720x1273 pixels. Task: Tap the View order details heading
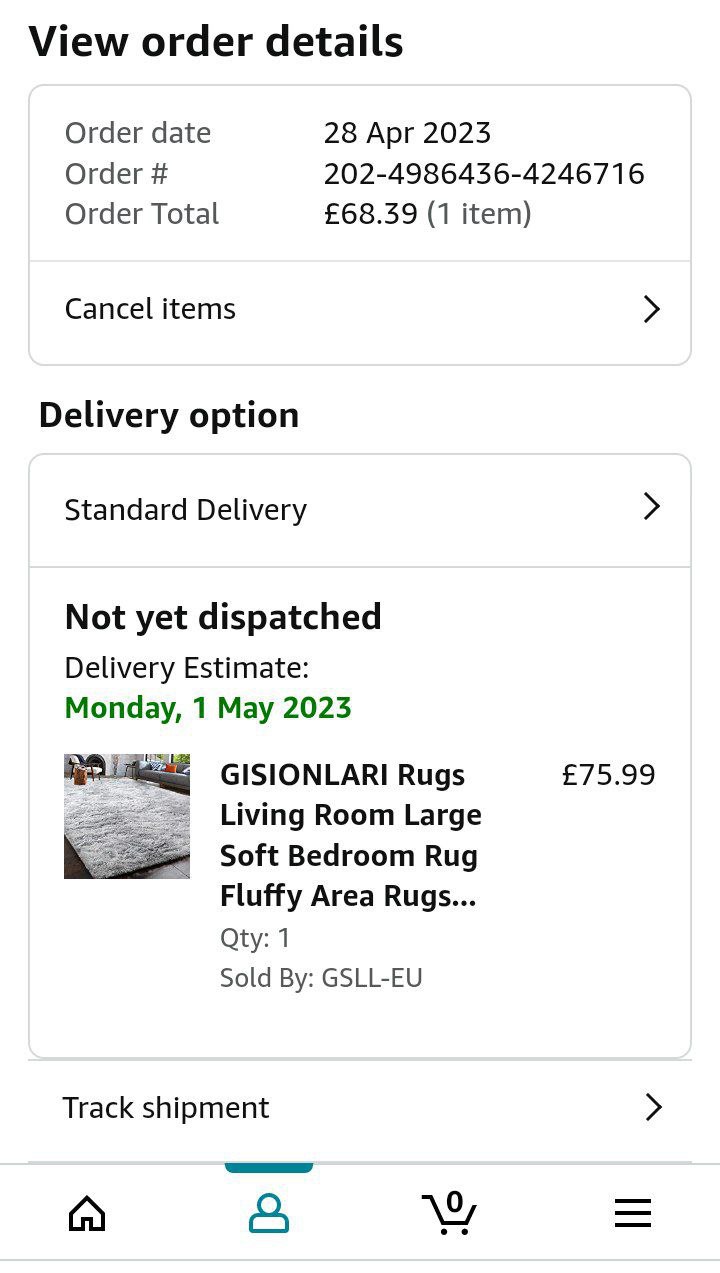click(216, 42)
